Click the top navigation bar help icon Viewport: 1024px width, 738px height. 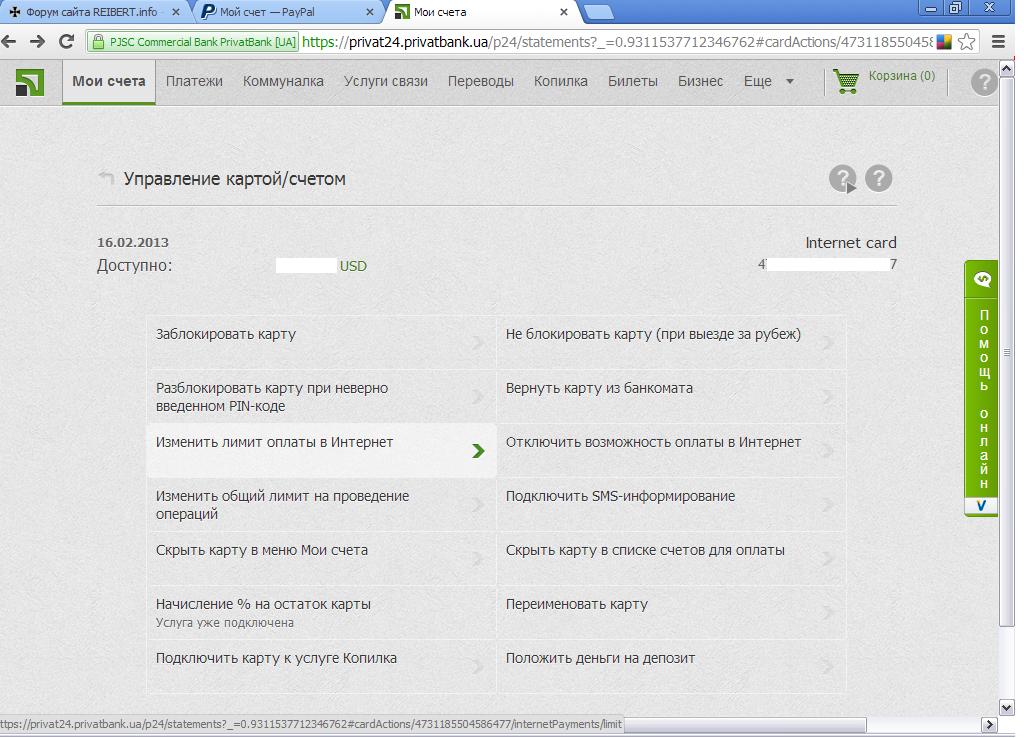point(984,82)
